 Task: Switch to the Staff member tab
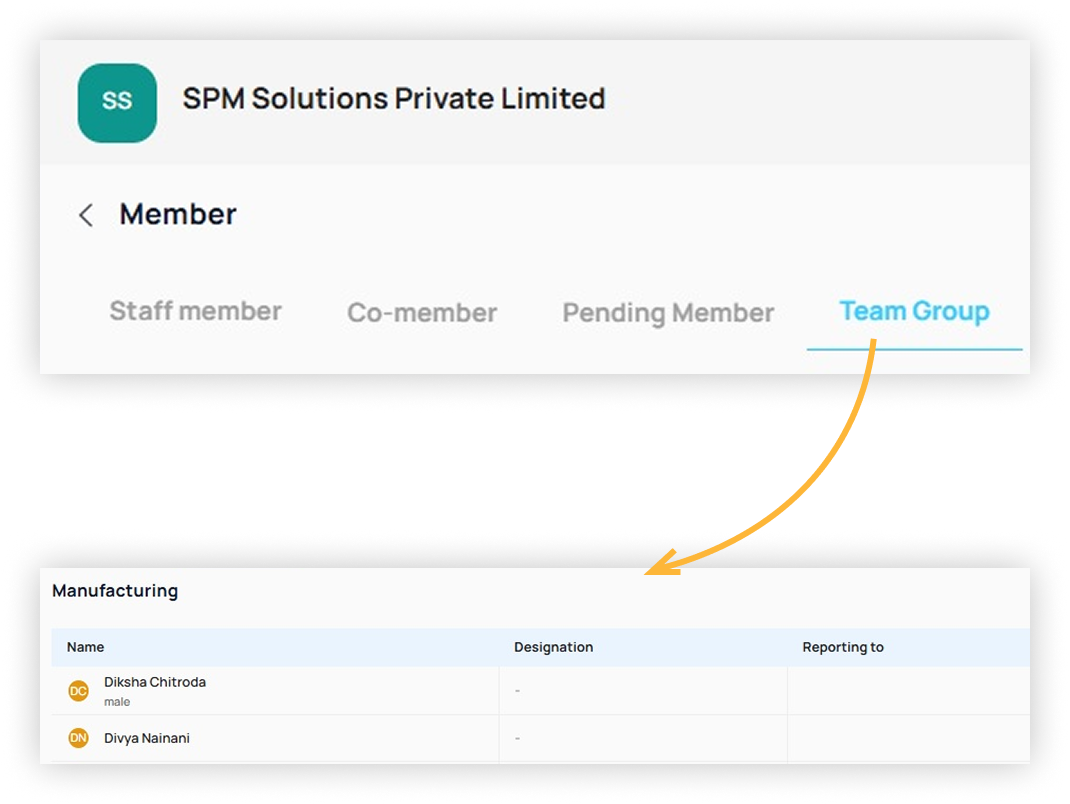pyautogui.click(x=195, y=311)
